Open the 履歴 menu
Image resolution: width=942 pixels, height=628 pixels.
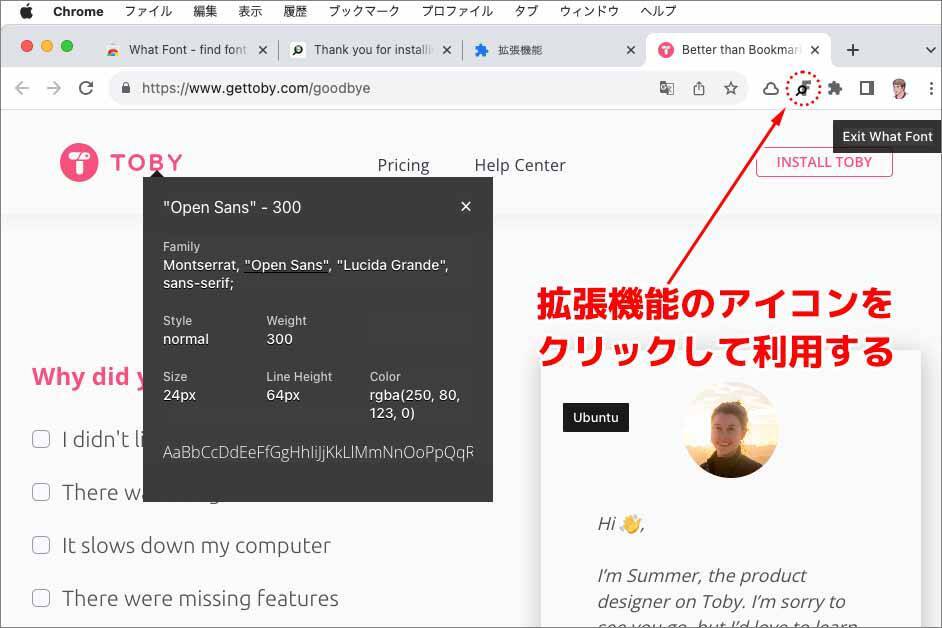coord(295,11)
